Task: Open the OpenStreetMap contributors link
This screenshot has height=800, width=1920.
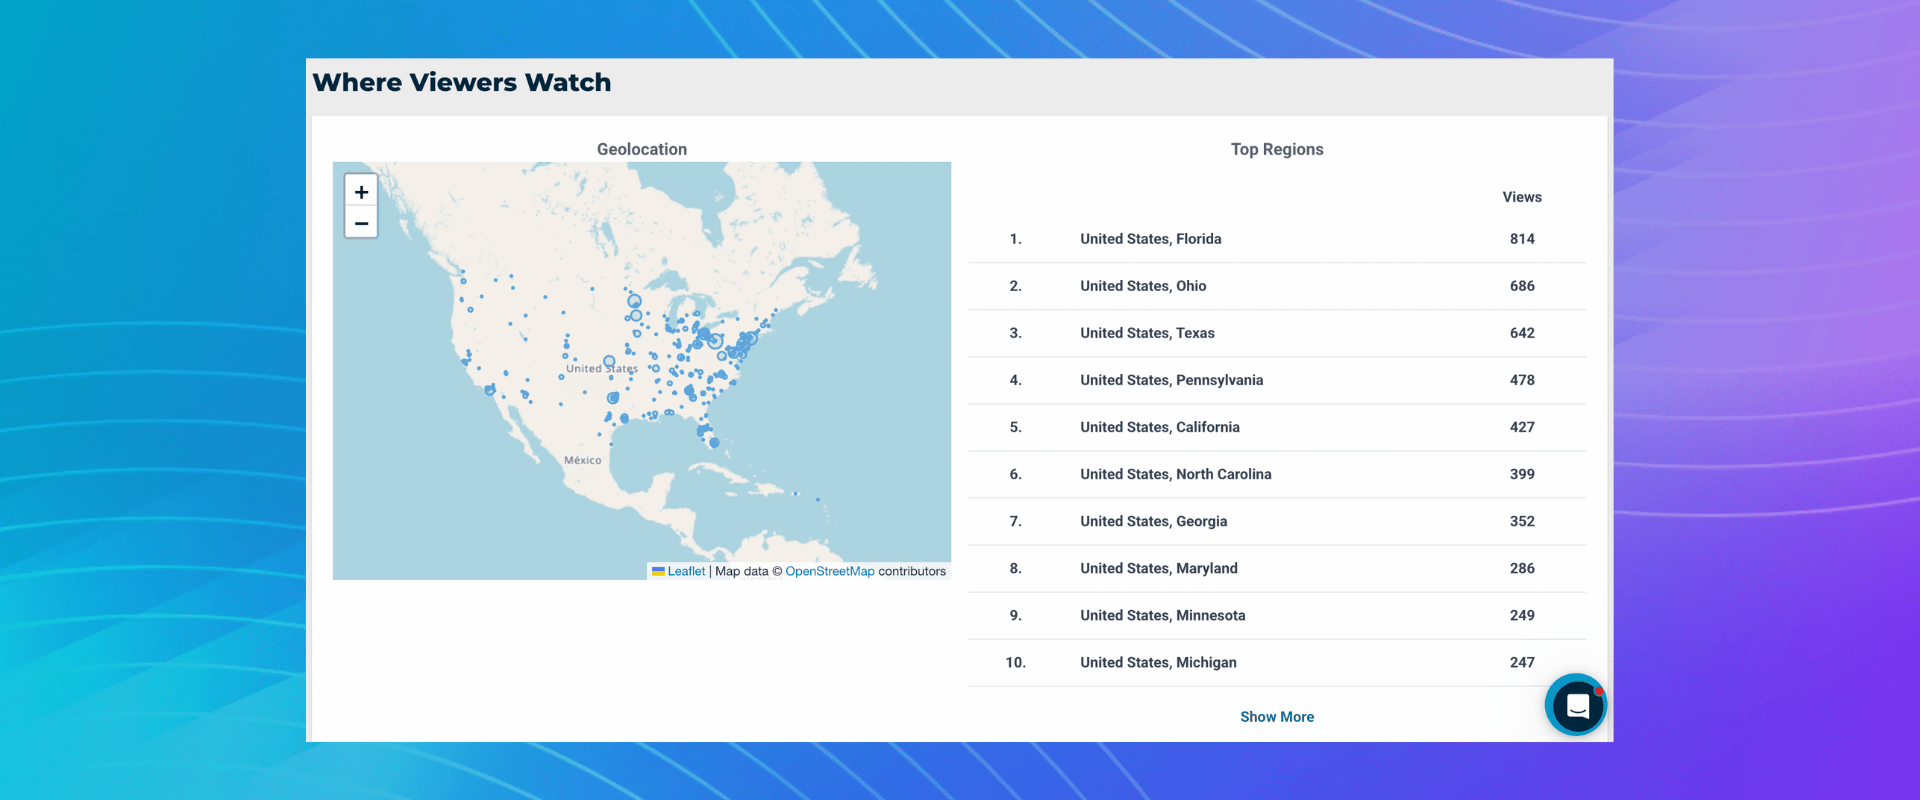Action: pos(830,571)
